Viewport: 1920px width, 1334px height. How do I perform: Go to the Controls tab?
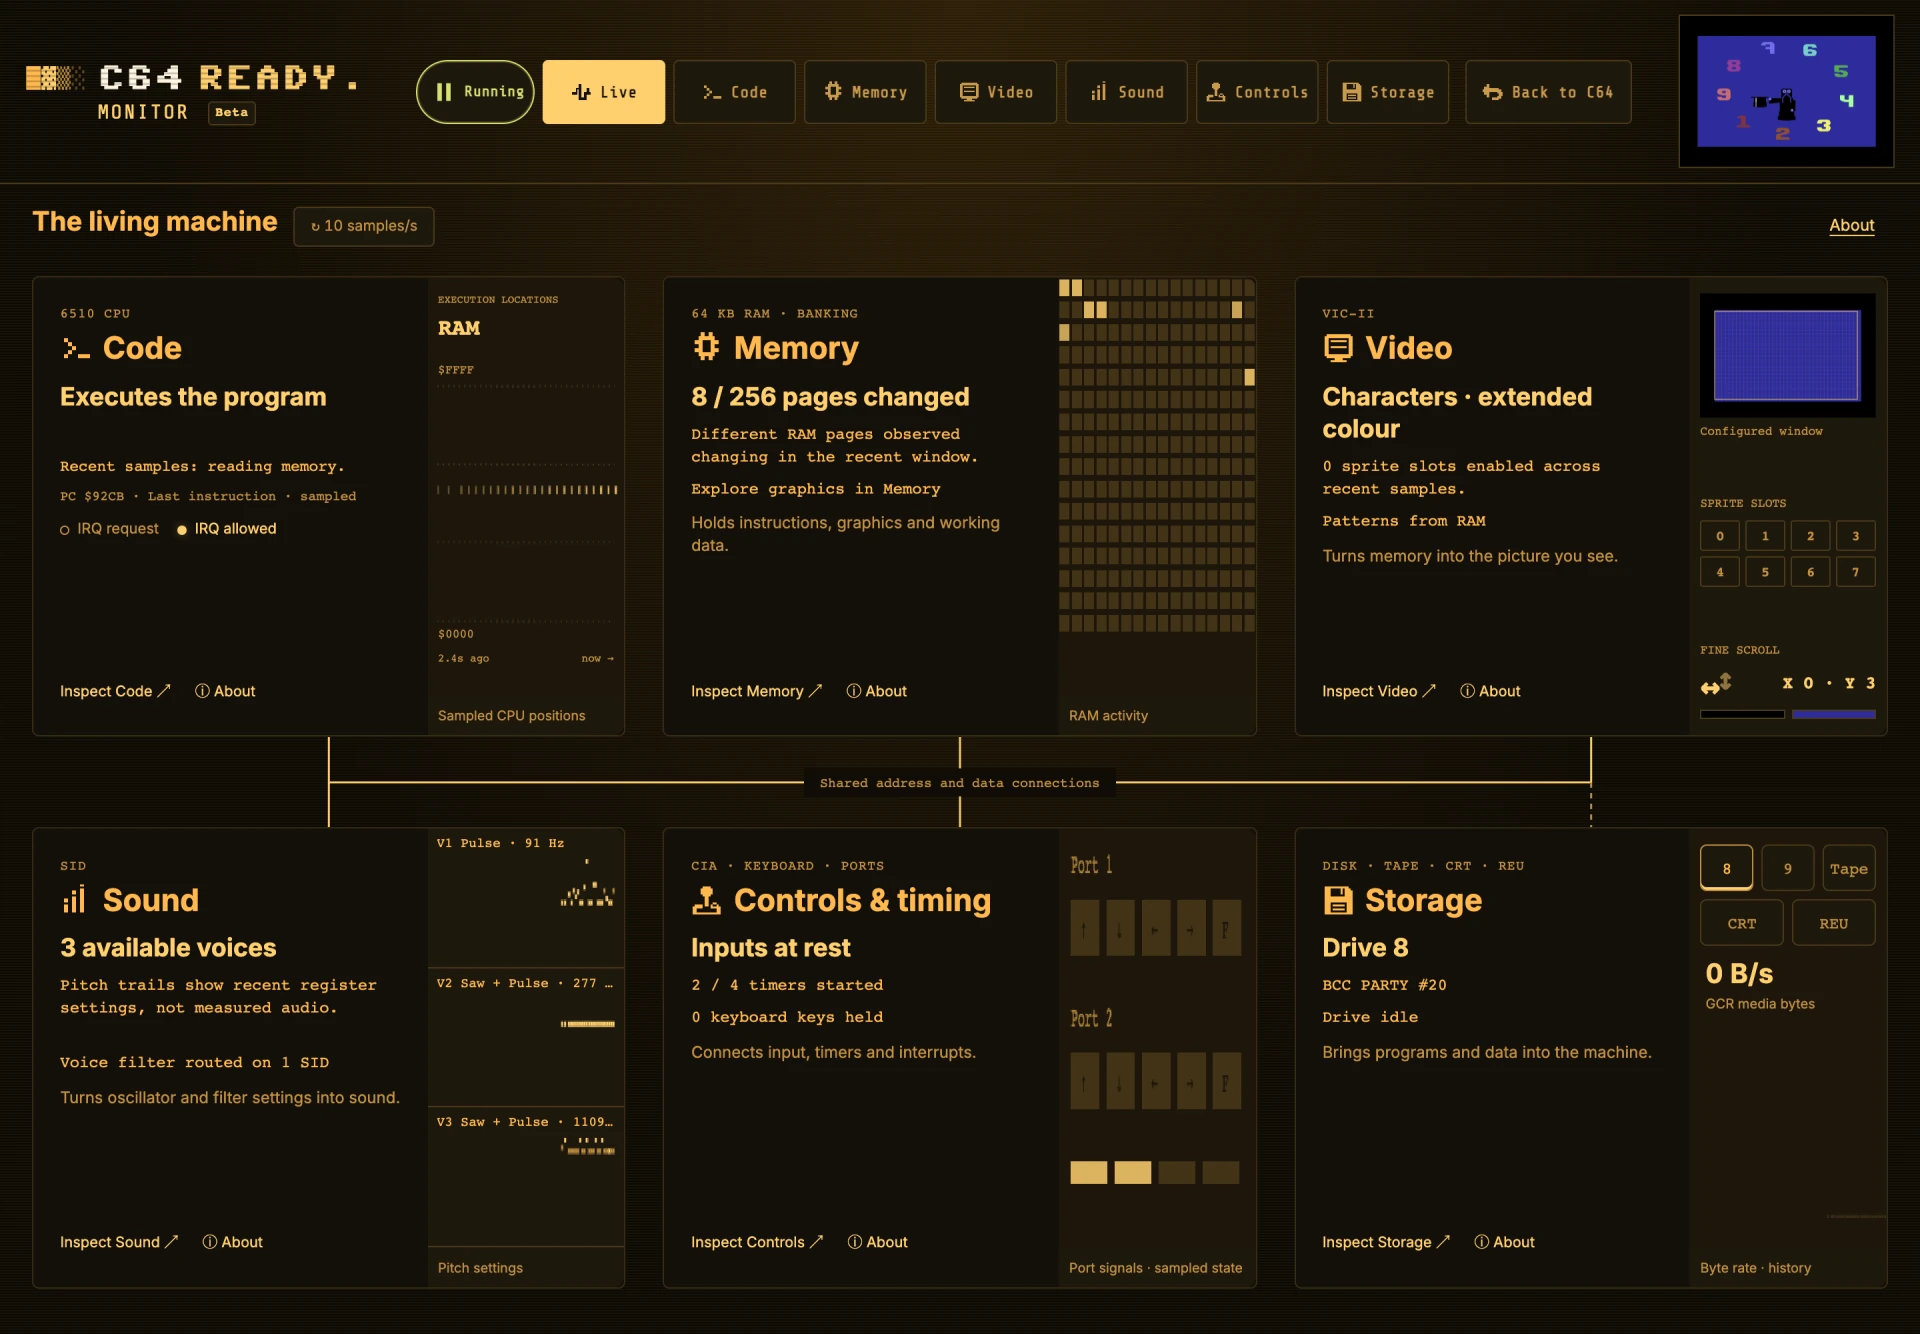coord(1257,92)
